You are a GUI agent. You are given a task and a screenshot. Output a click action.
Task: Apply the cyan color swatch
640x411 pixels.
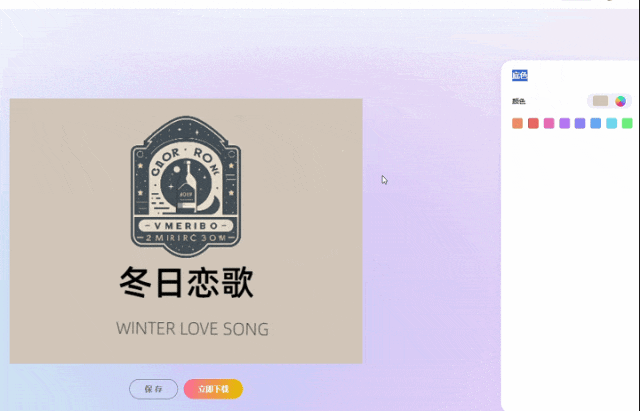pos(611,123)
